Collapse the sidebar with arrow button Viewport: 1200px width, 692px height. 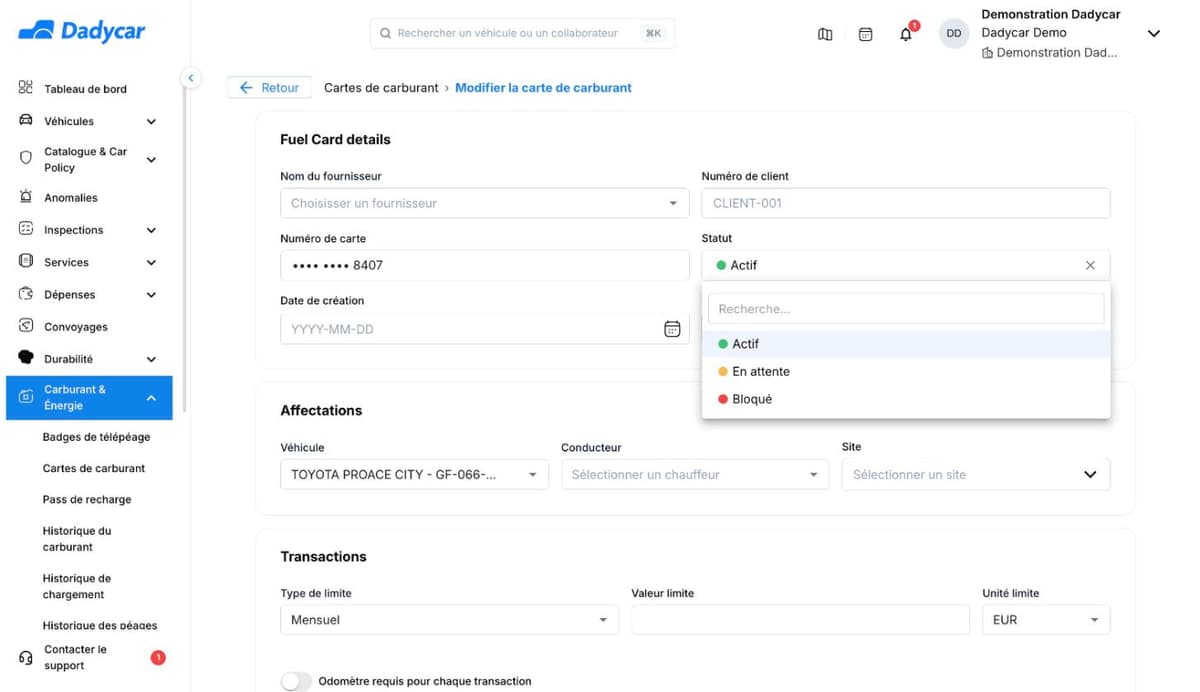pos(190,77)
